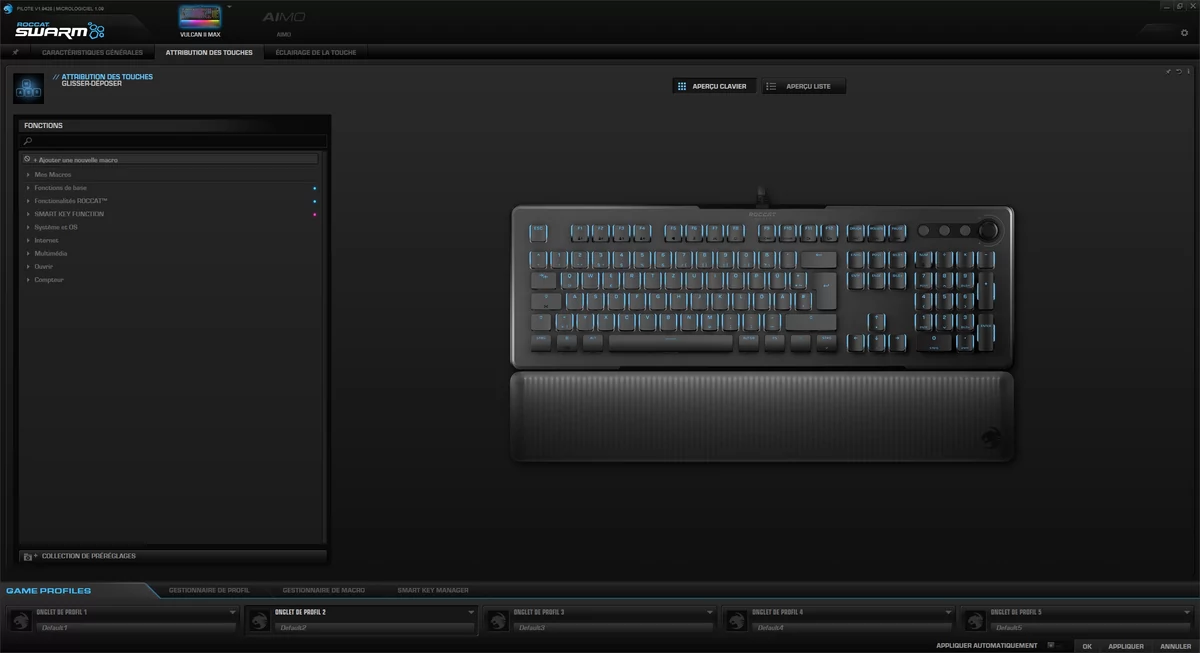Open the Onglet de Profil 3 dropdown arrow
This screenshot has height=653, width=1200.
[x=710, y=612]
